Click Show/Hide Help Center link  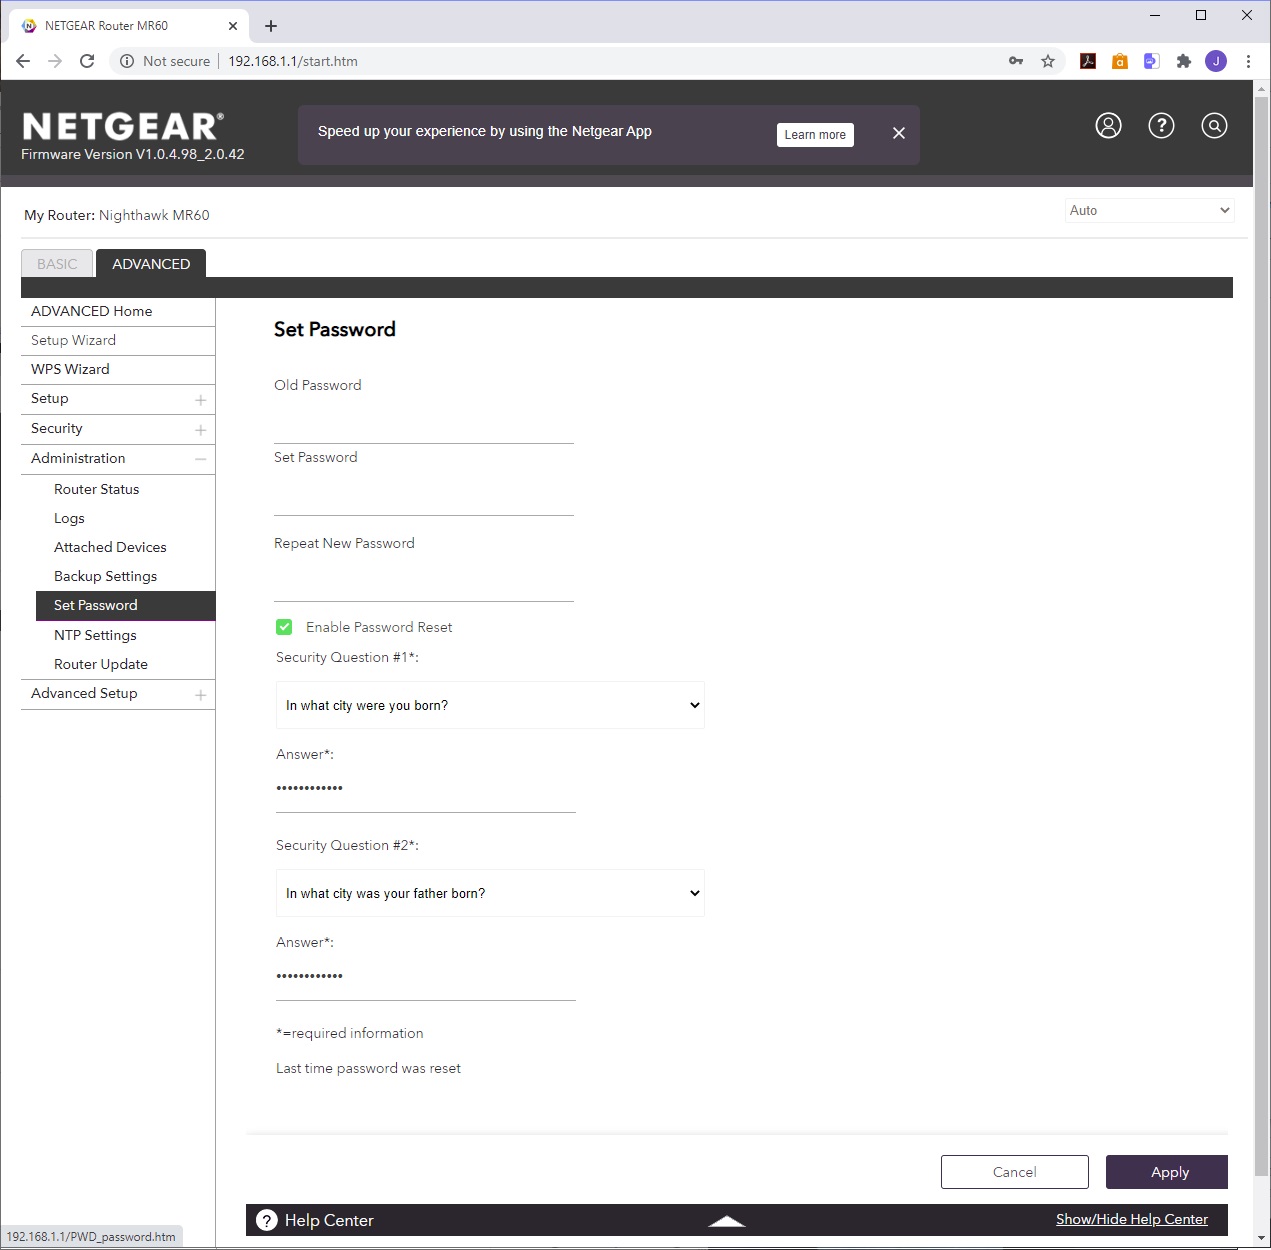pyautogui.click(x=1131, y=1219)
